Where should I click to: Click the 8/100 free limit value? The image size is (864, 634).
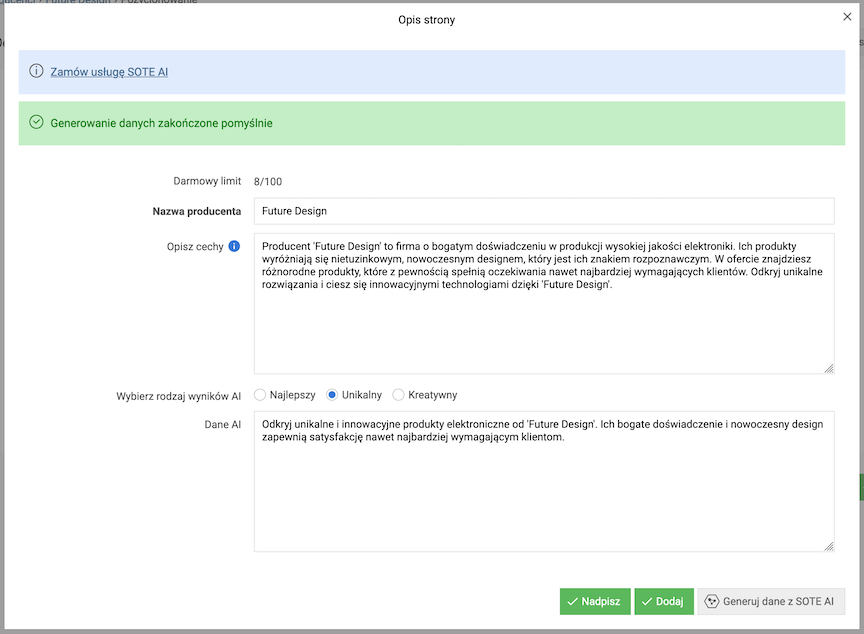pos(268,182)
